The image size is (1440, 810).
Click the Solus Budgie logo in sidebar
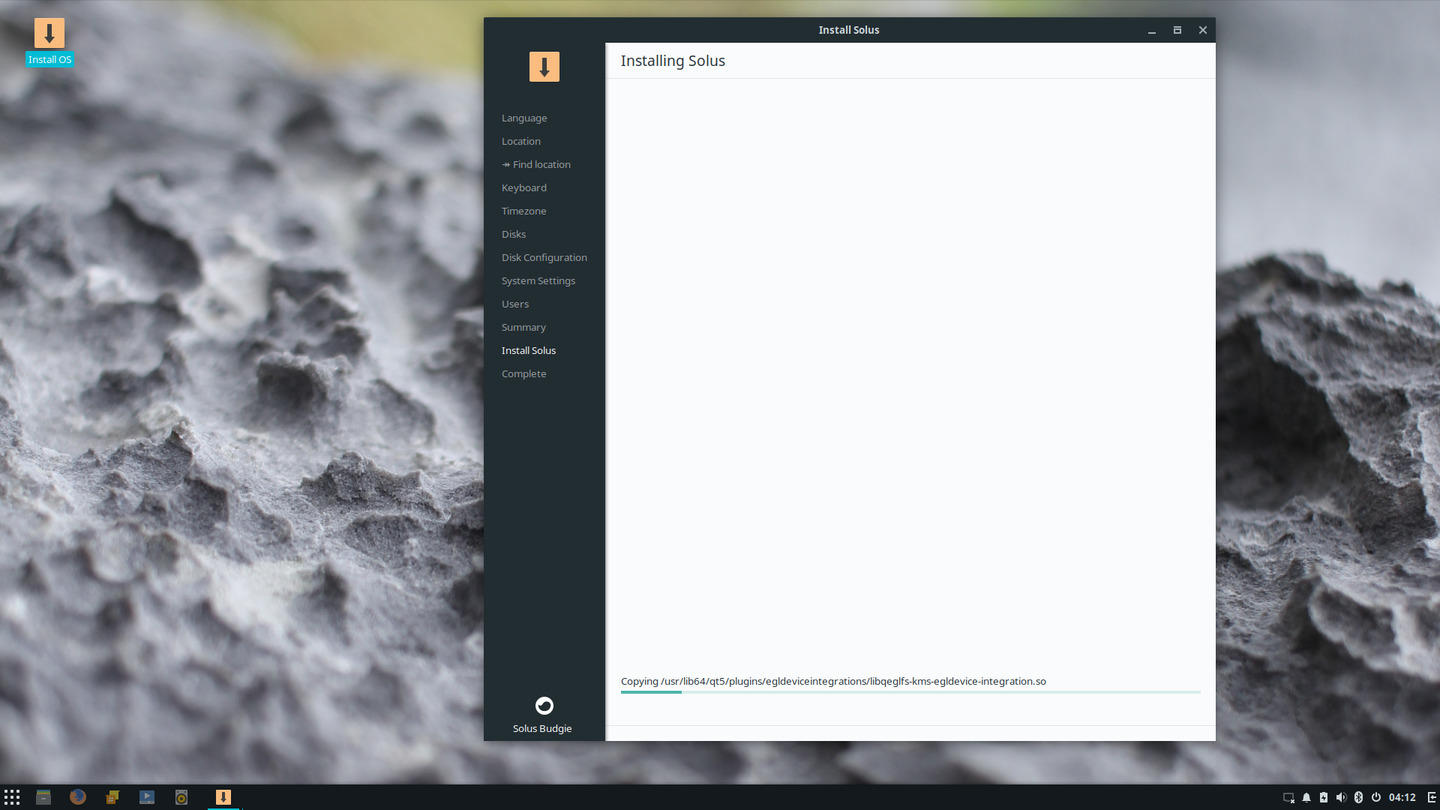(544, 705)
